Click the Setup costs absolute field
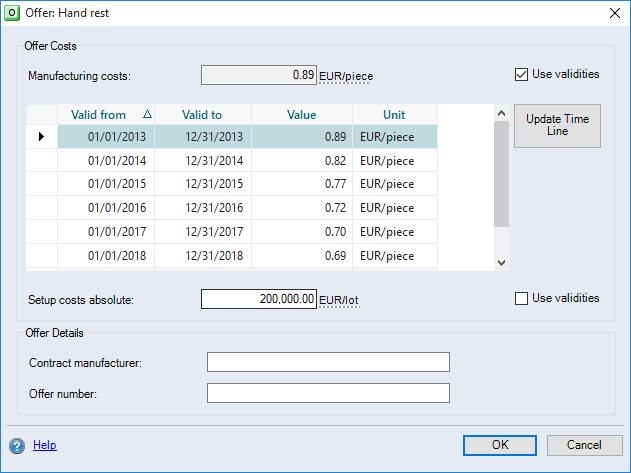The width and height of the screenshot is (631, 473). click(259, 299)
